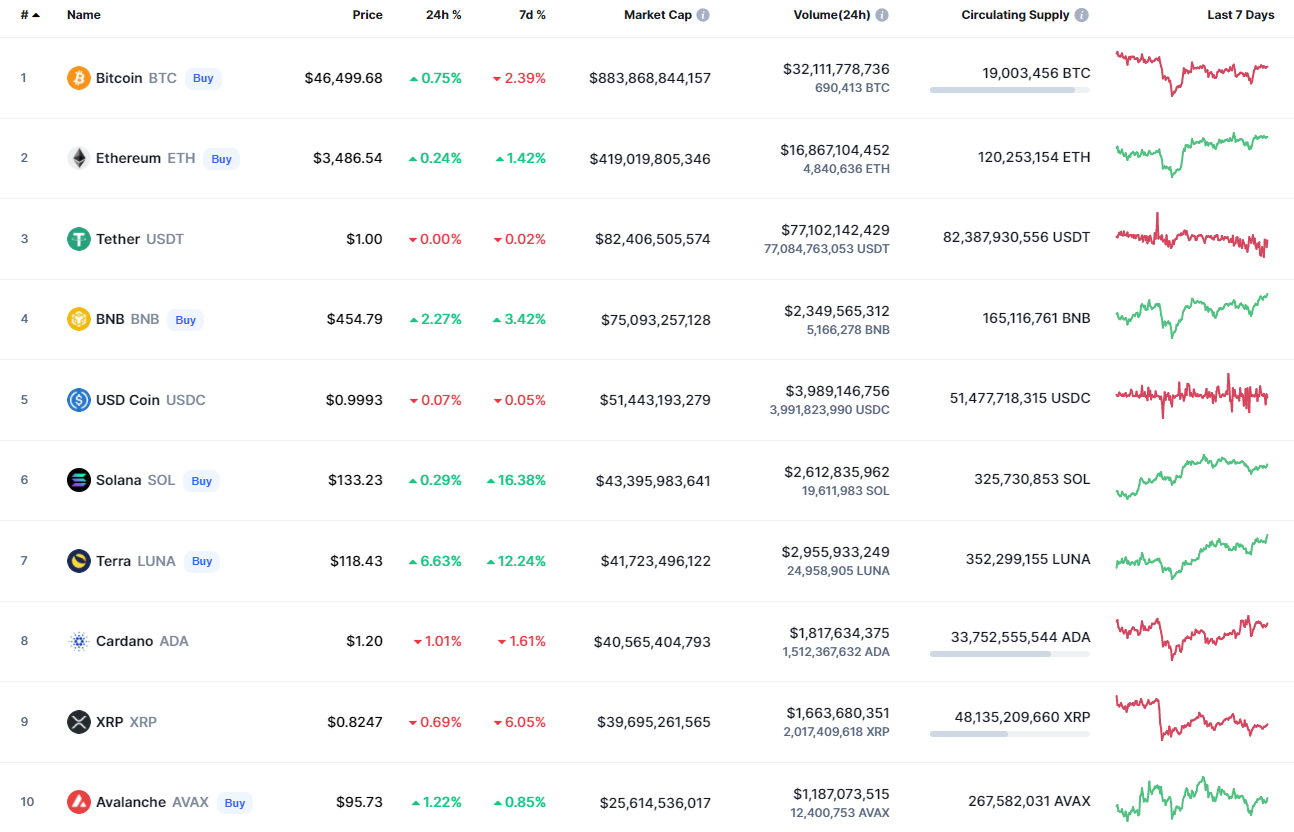Screen dimensions: 1294x832
Task: Open Tether's 7-day price chart
Action: [x=1192, y=236]
